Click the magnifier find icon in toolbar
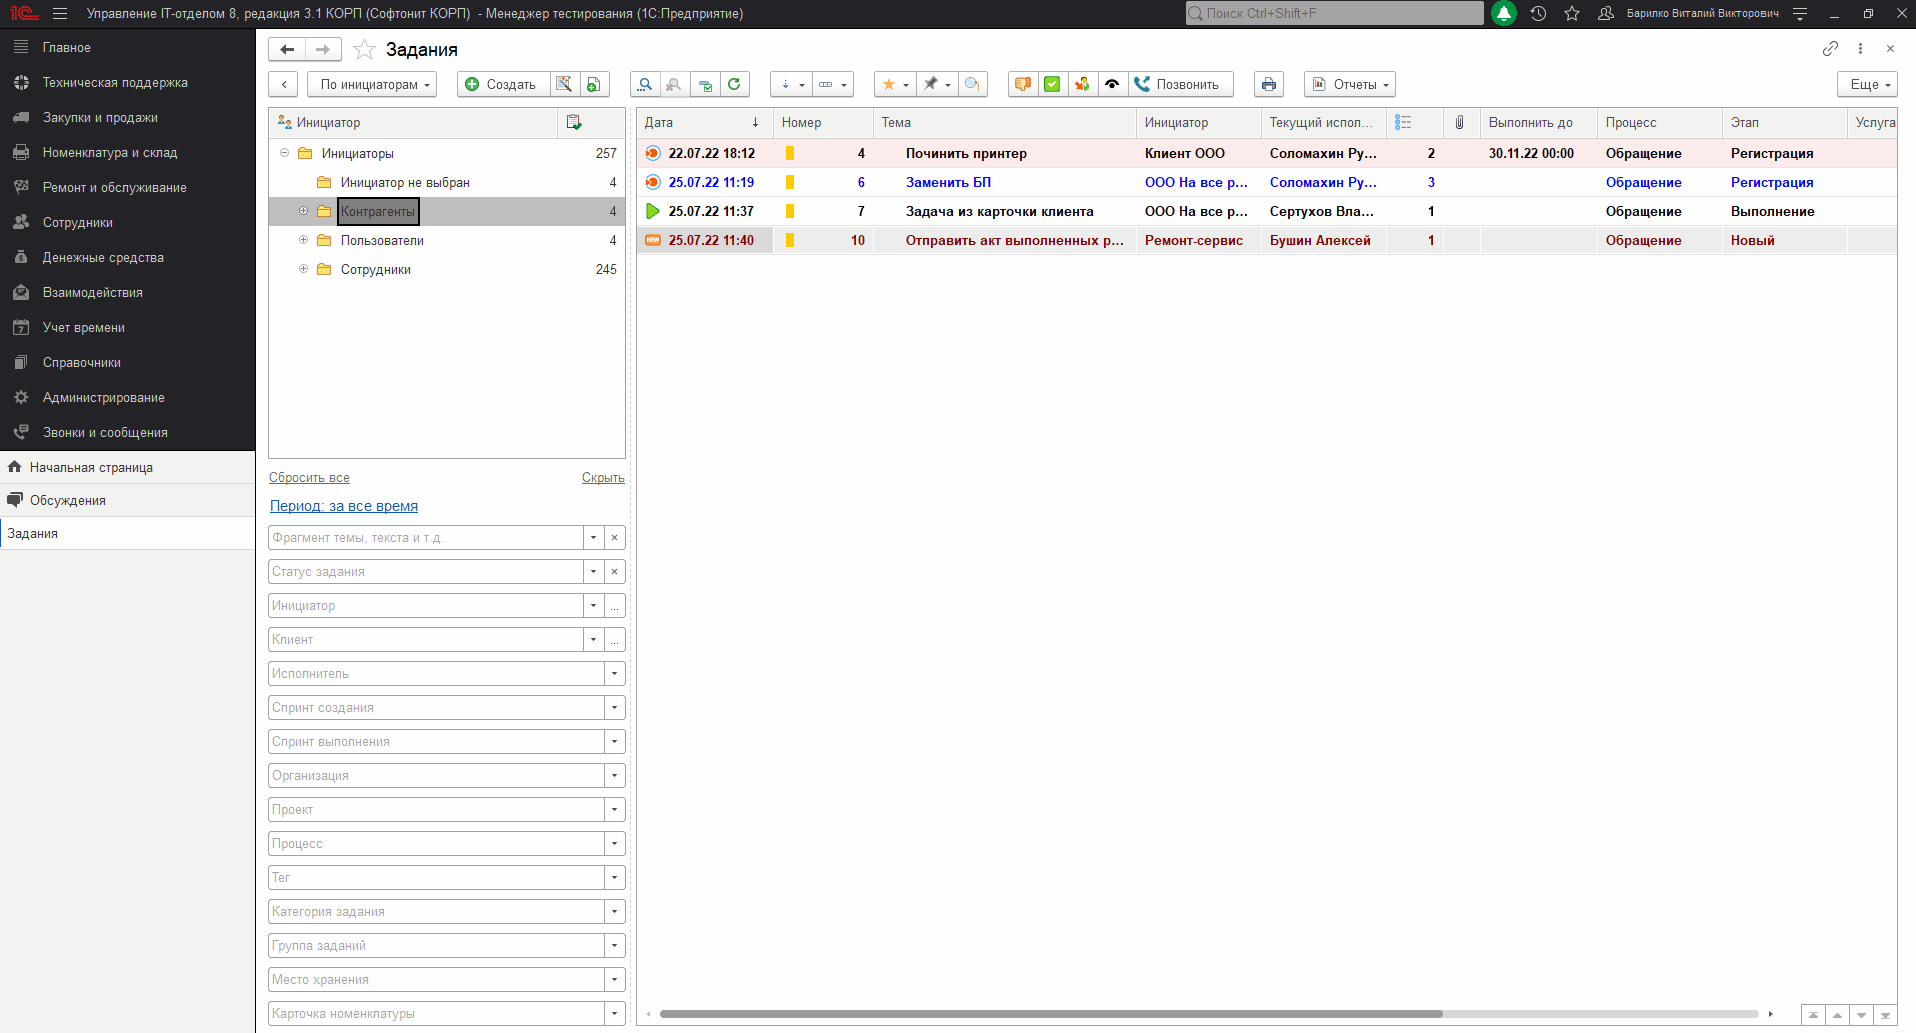Screen dimensions: 1916x1033 pos(645,84)
